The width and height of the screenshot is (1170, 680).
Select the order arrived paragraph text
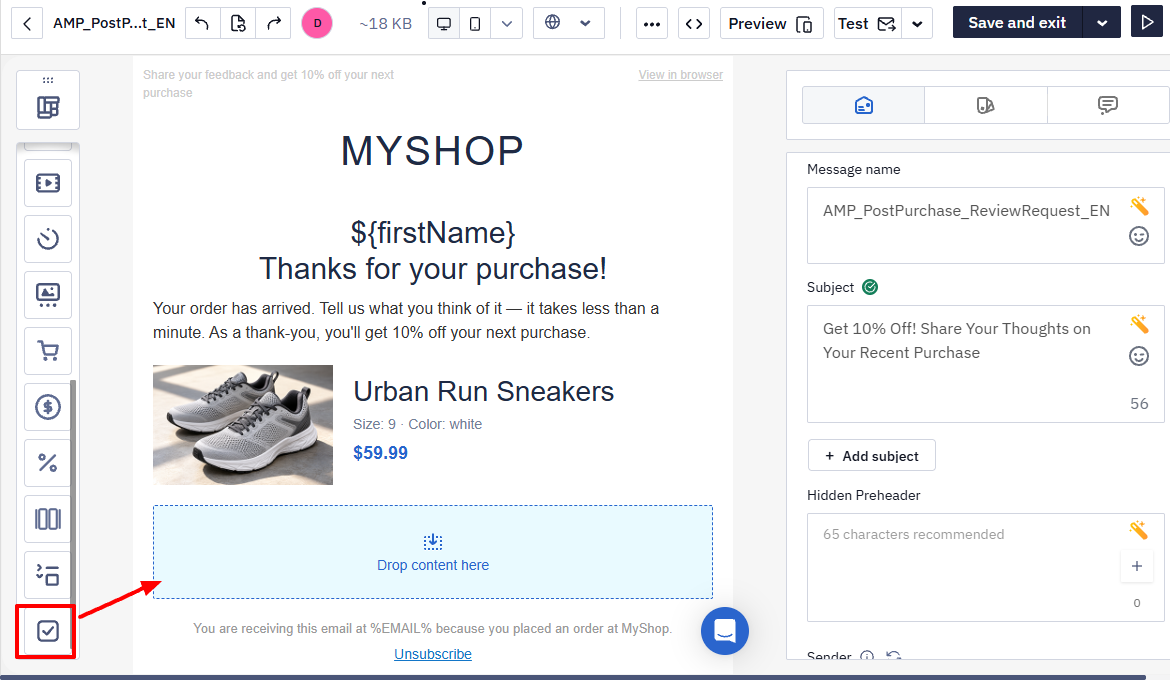(x=407, y=320)
